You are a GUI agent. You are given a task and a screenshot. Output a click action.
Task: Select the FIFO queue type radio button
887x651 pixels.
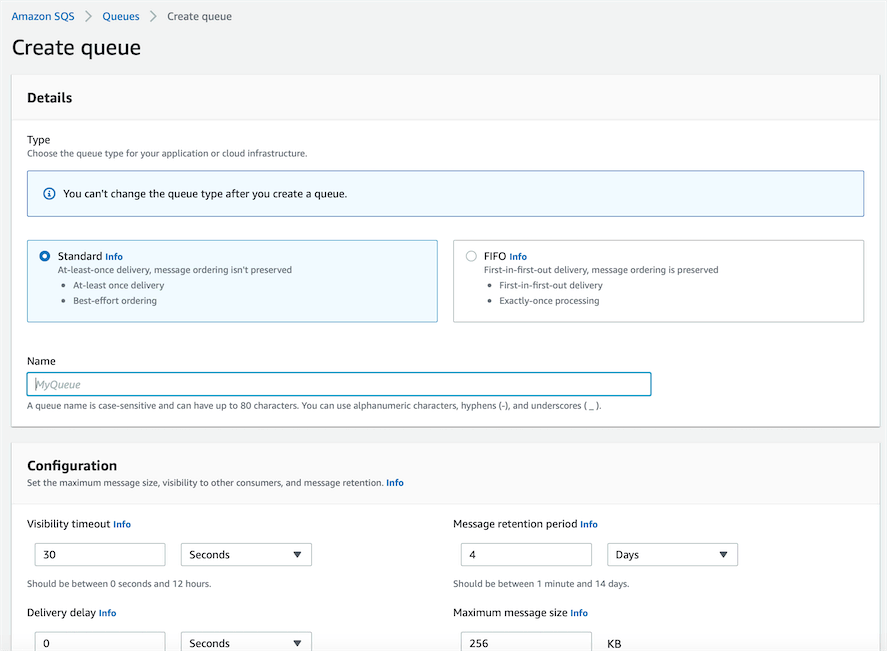pyautogui.click(x=471, y=257)
